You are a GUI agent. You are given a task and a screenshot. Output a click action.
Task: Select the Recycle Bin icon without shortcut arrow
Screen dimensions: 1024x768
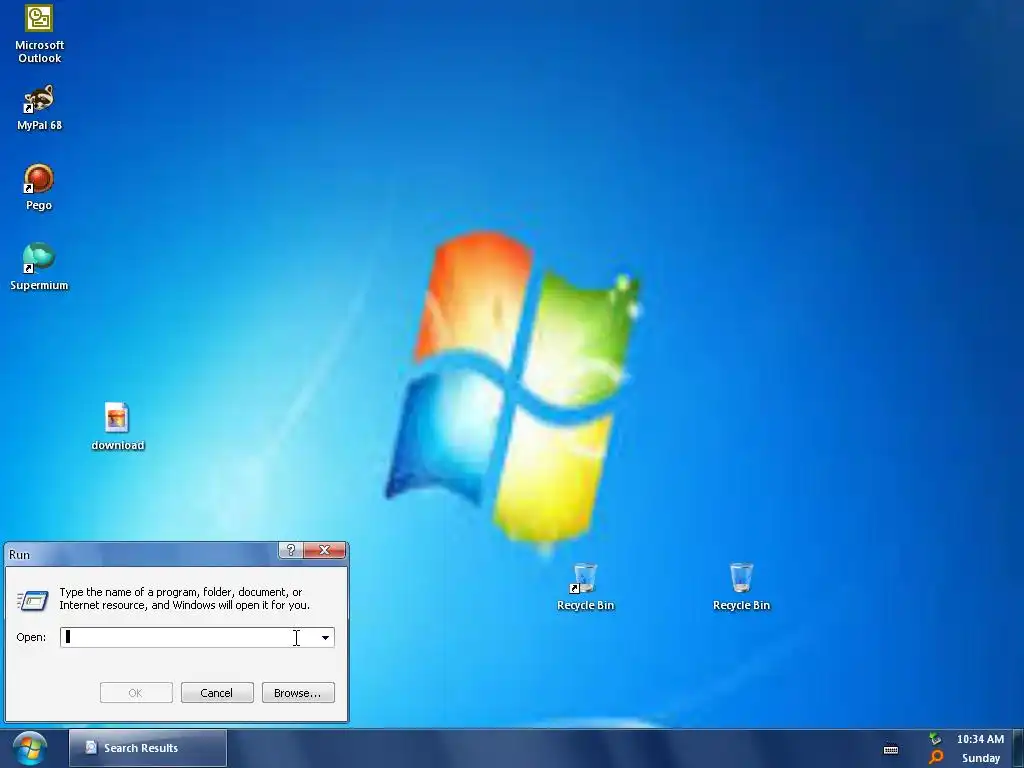click(741, 587)
